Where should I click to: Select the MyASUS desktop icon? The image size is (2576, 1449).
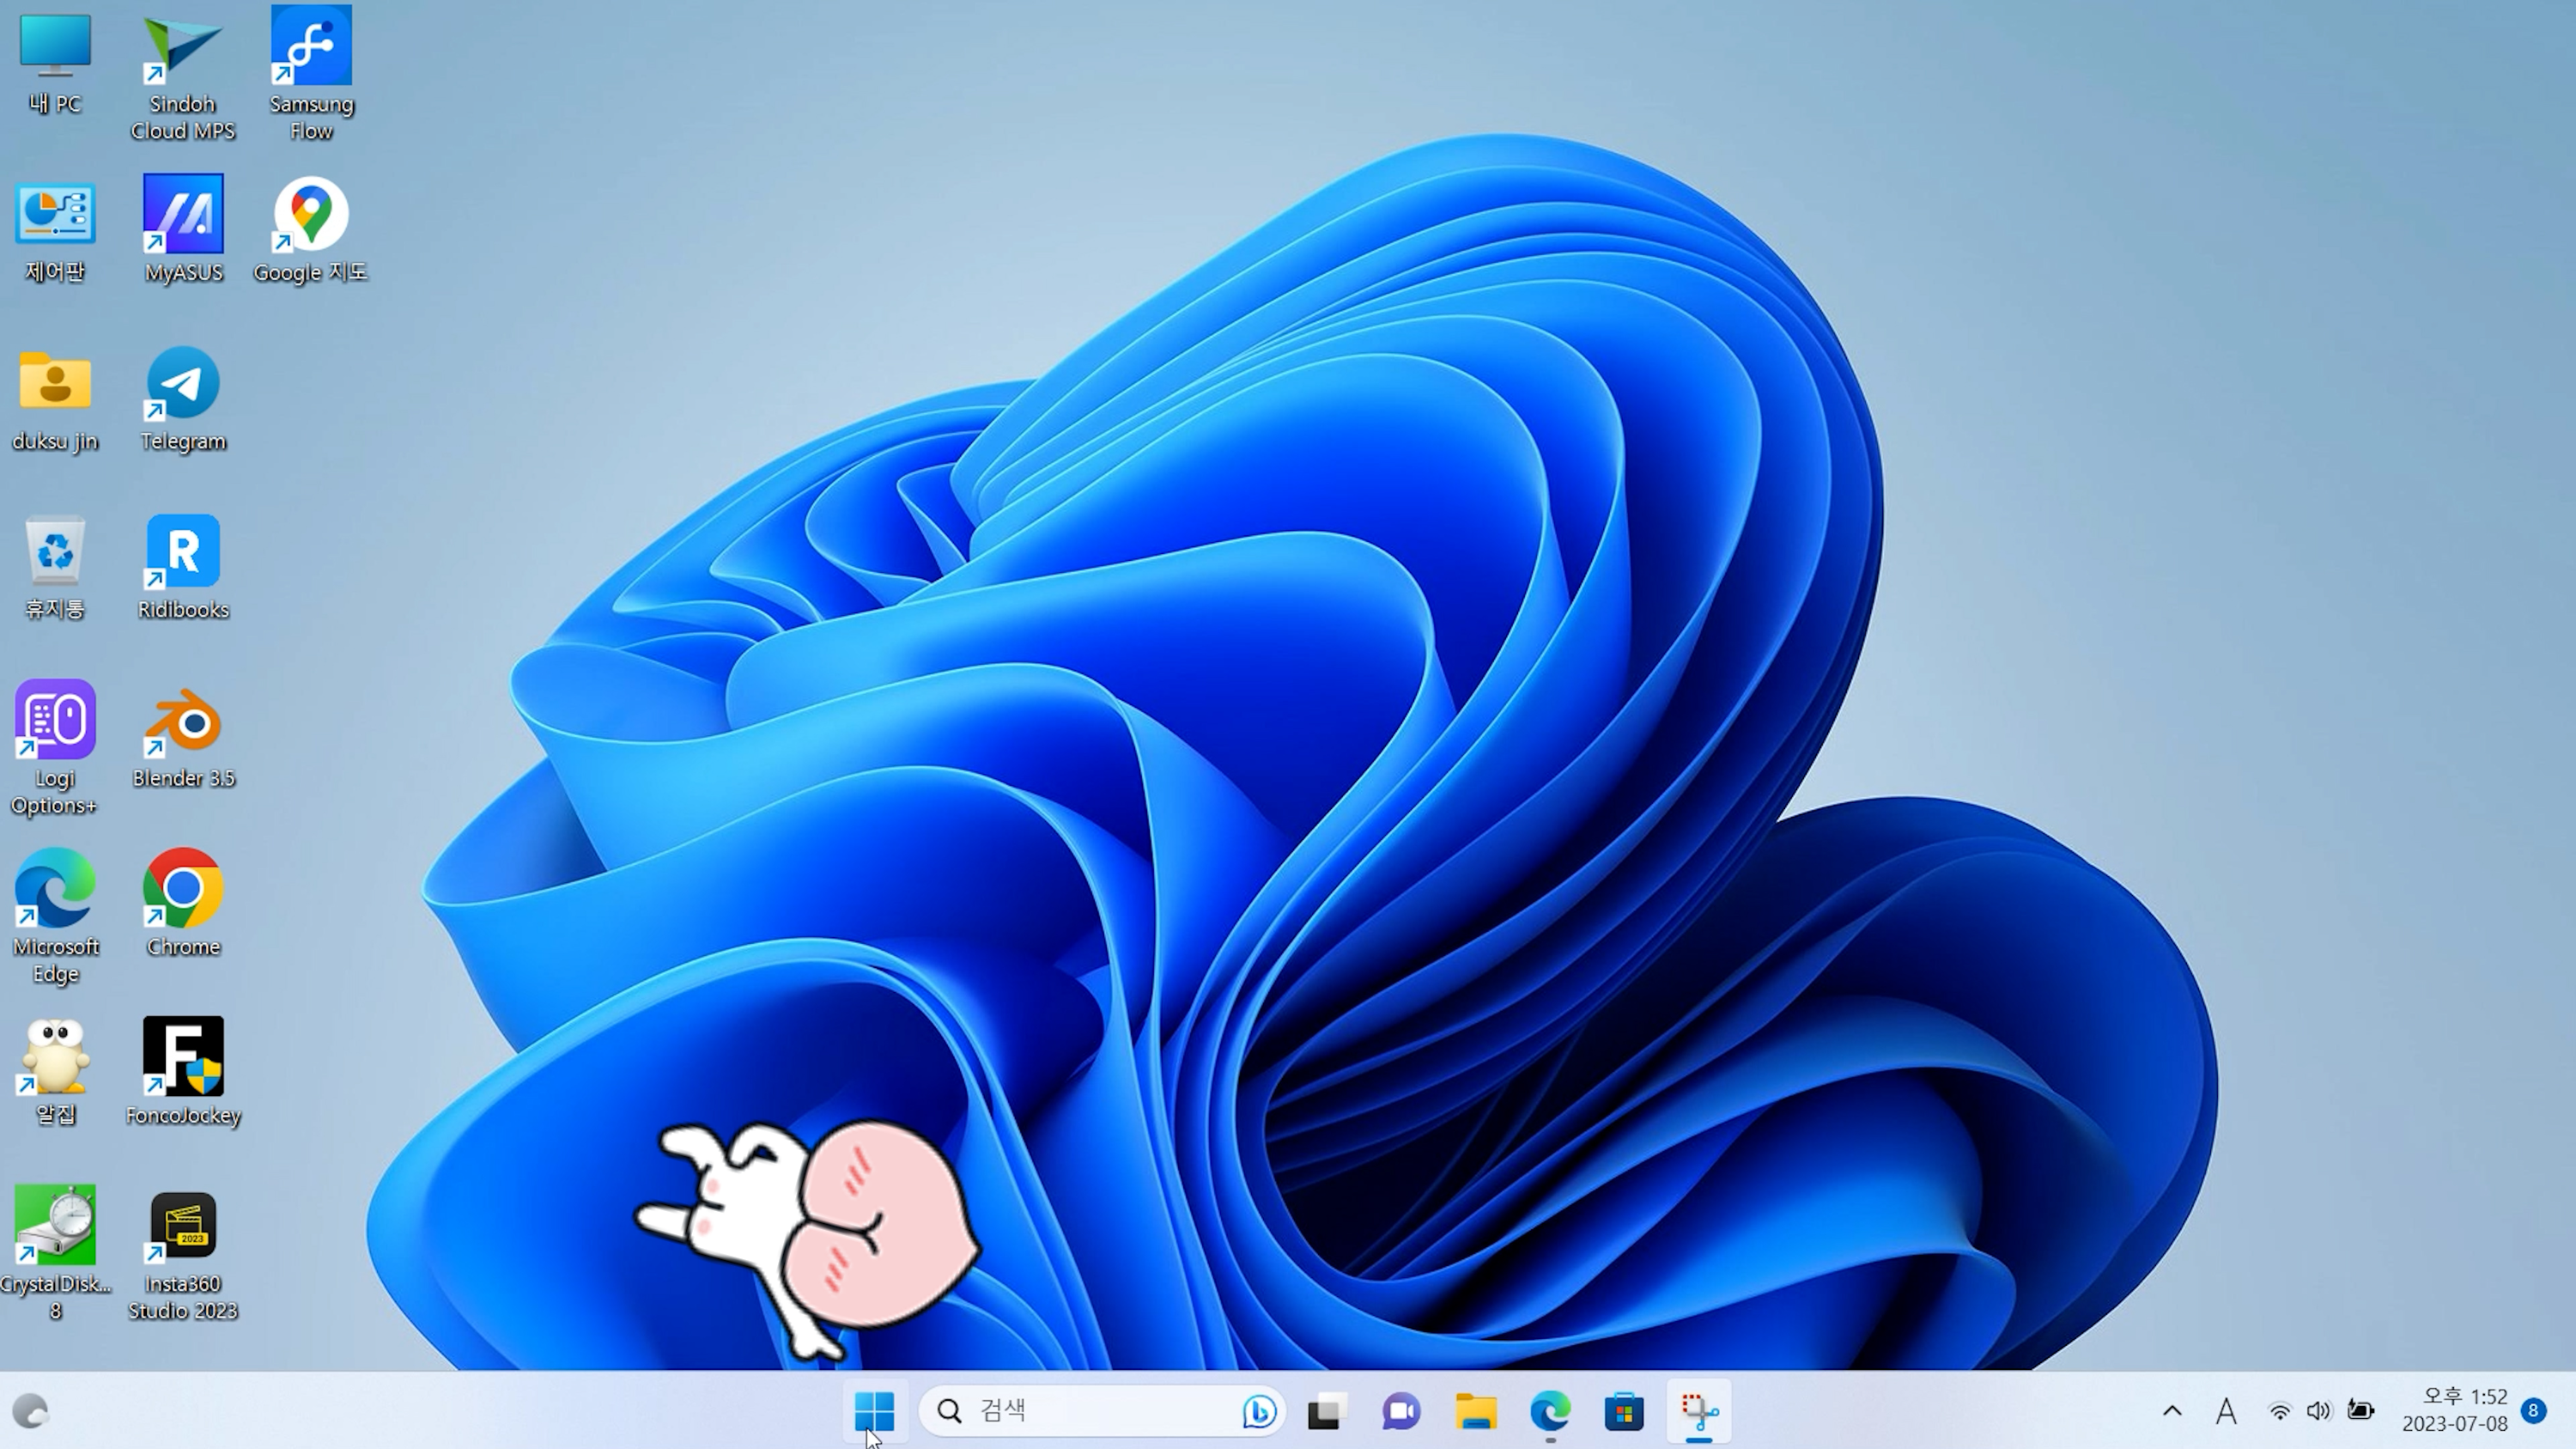(183, 215)
